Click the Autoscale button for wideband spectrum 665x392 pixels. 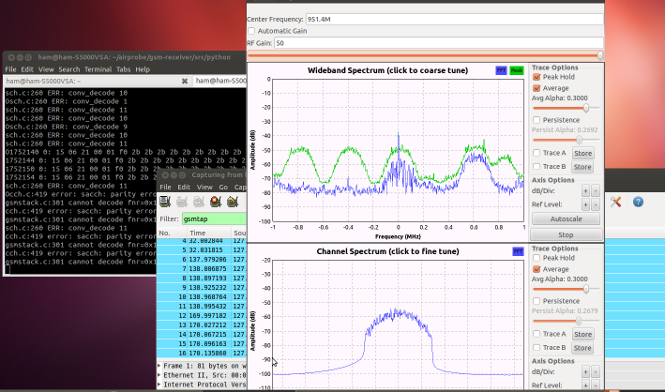pyautogui.click(x=566, y=219)
